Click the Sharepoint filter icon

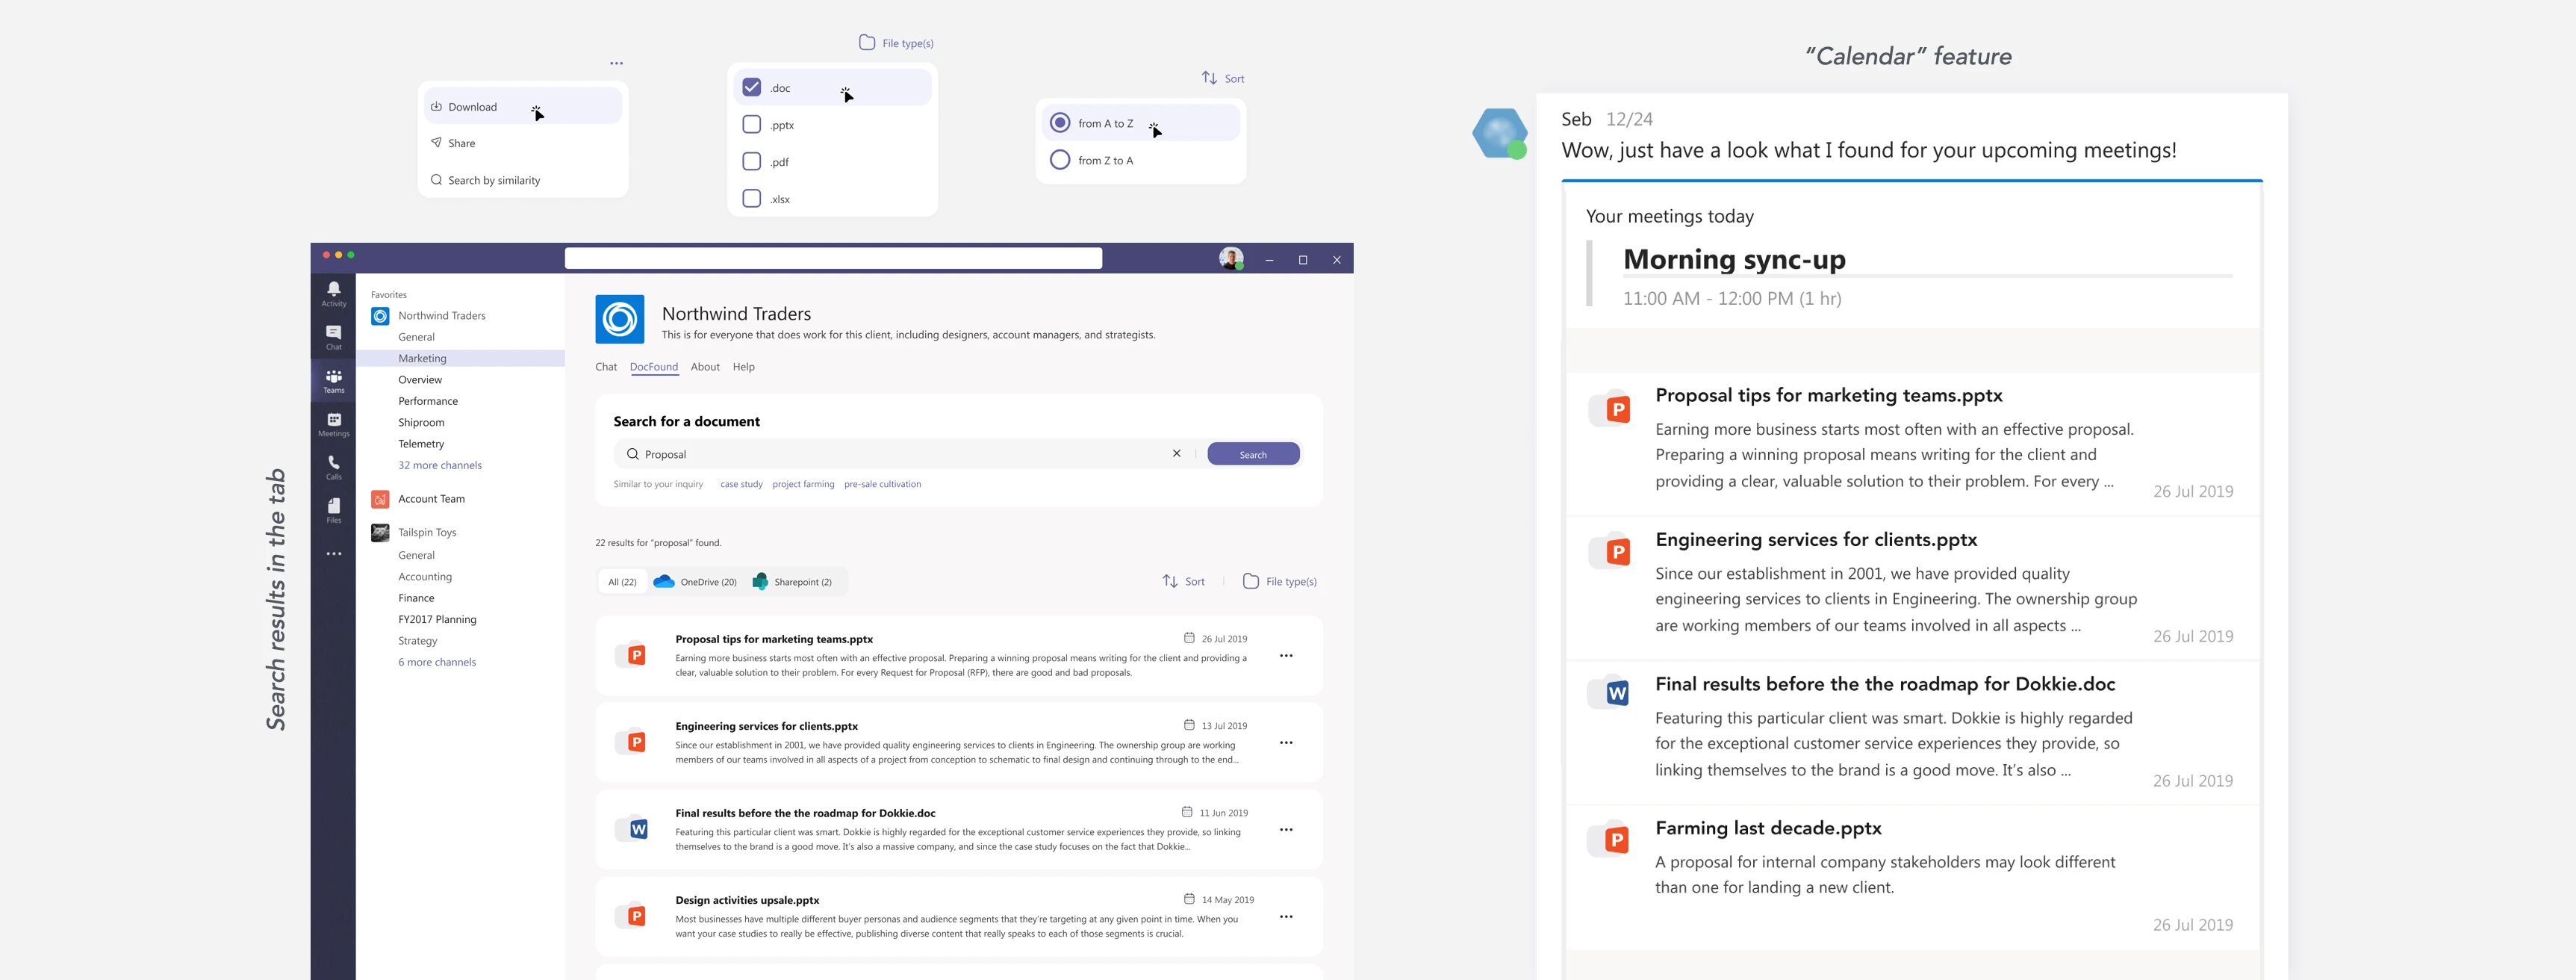coord(760,580)
